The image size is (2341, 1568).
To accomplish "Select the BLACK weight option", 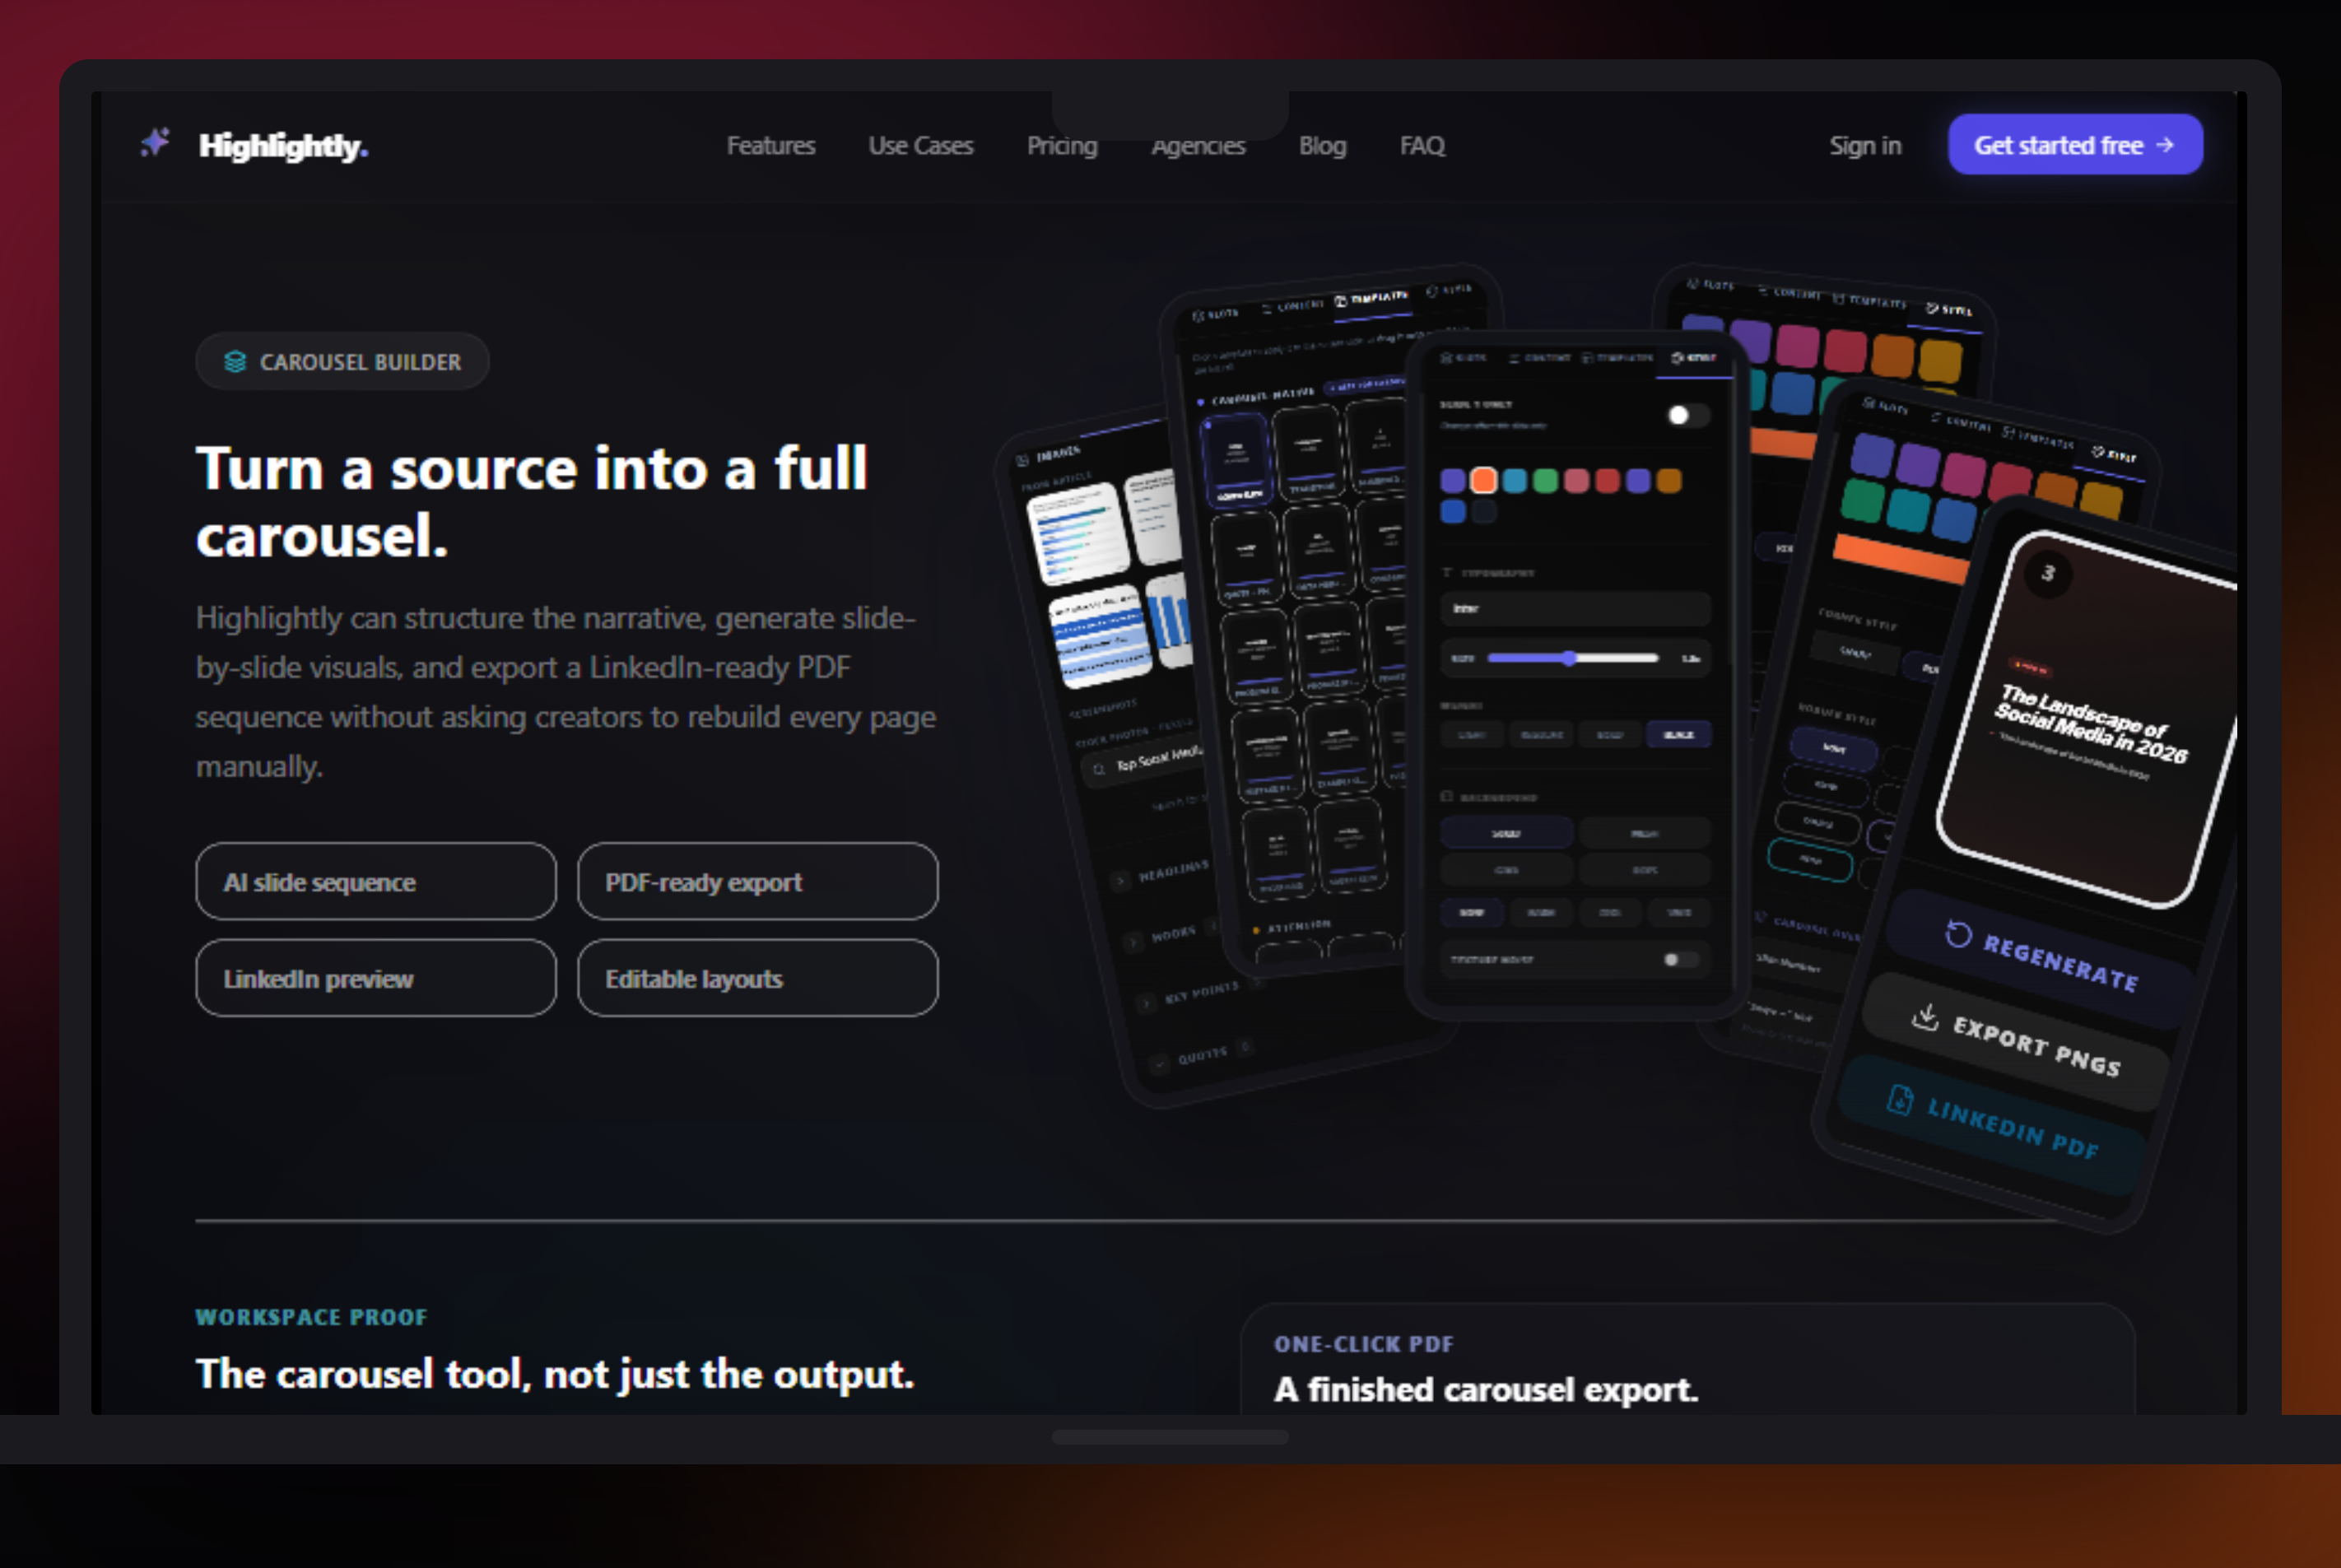I will 1679,735.
